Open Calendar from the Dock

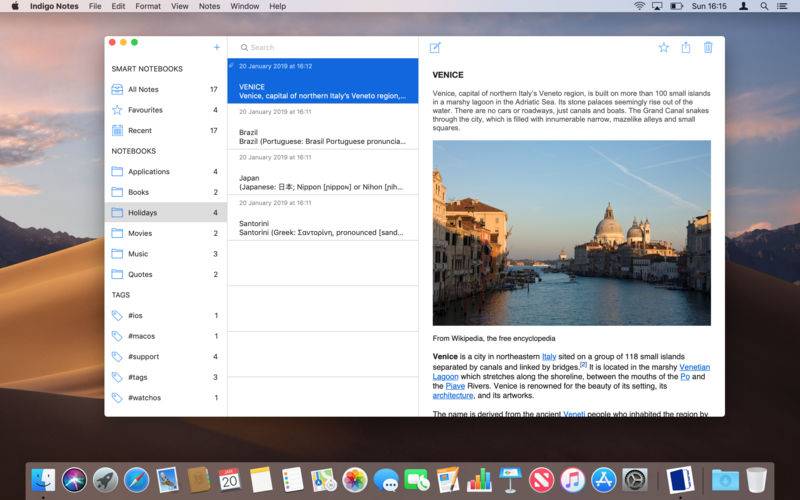click(x=230, y=480)
